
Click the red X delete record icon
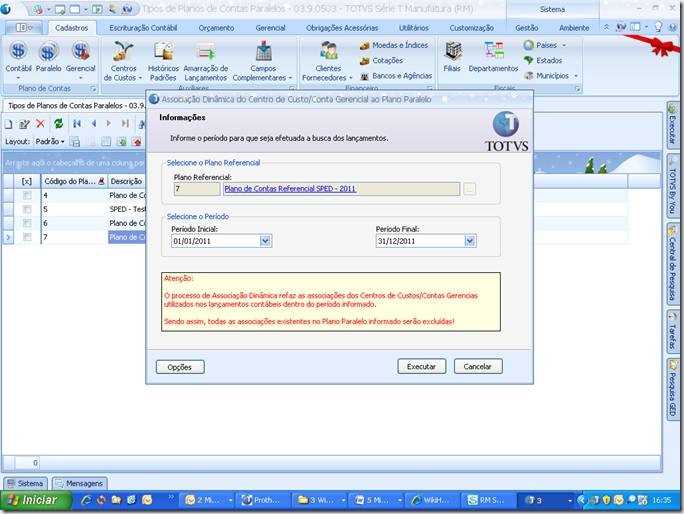[x=40, y=124]
